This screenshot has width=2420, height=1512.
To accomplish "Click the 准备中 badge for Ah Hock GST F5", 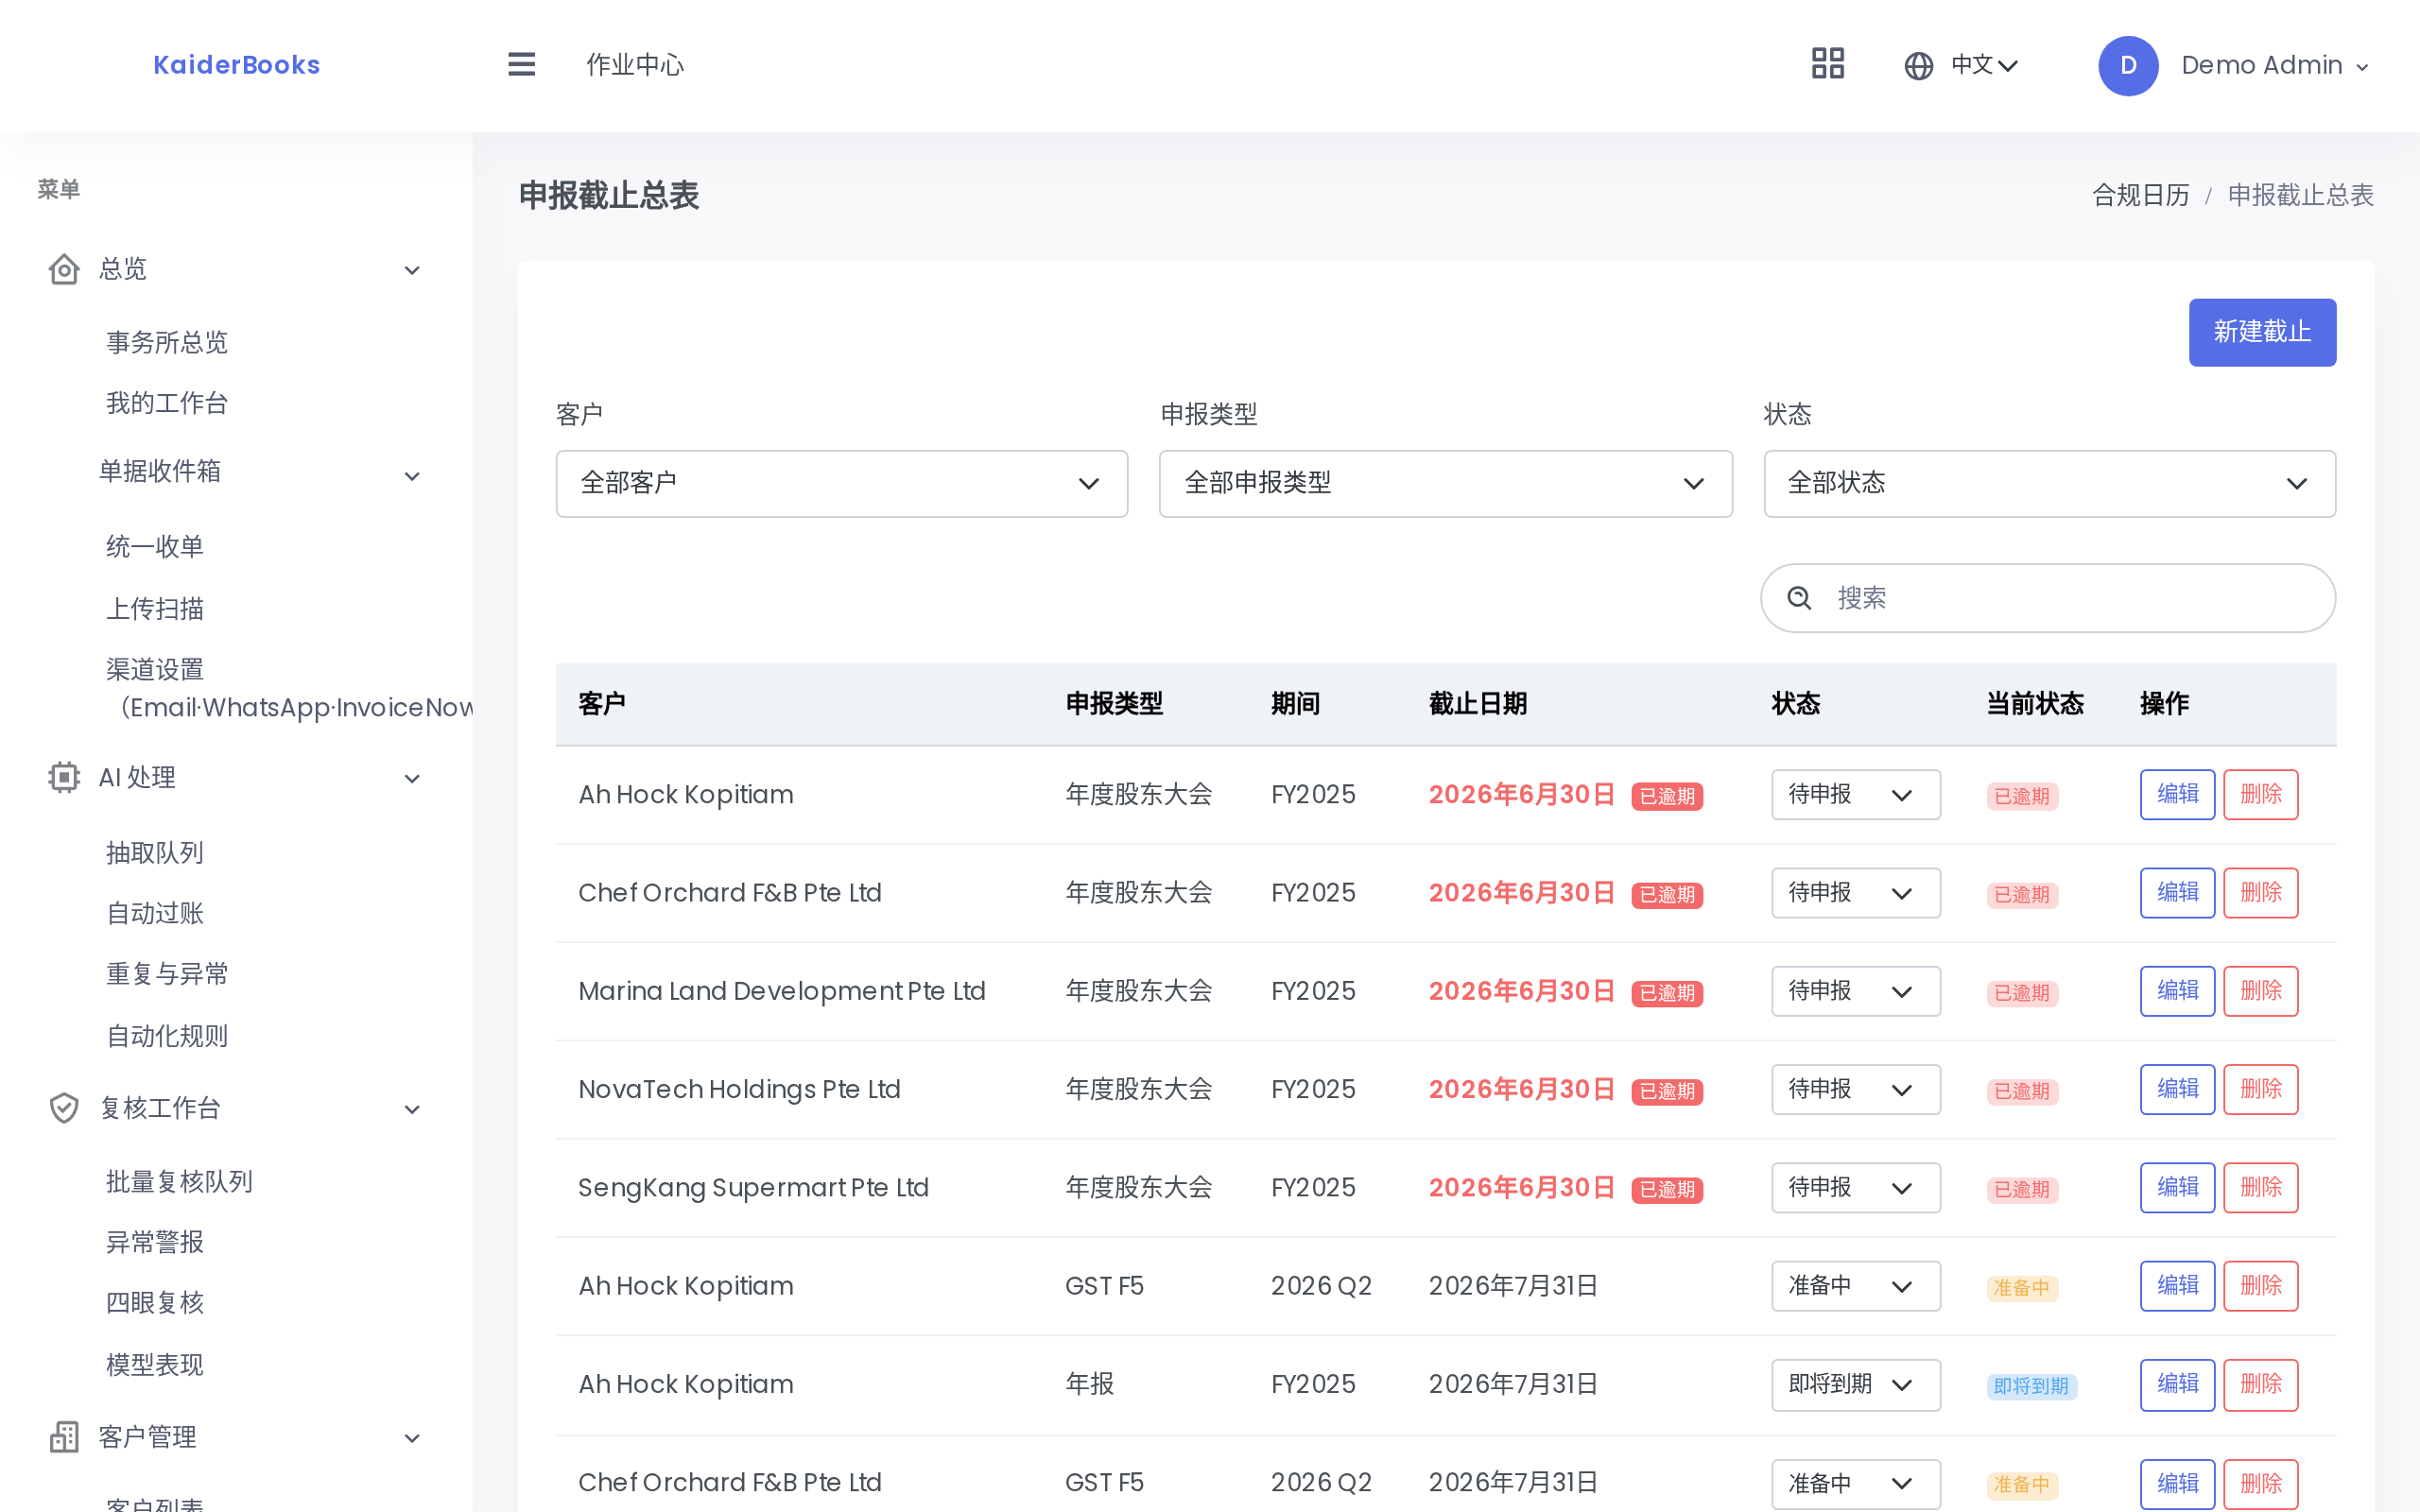I will (x=2022, y=1287).
